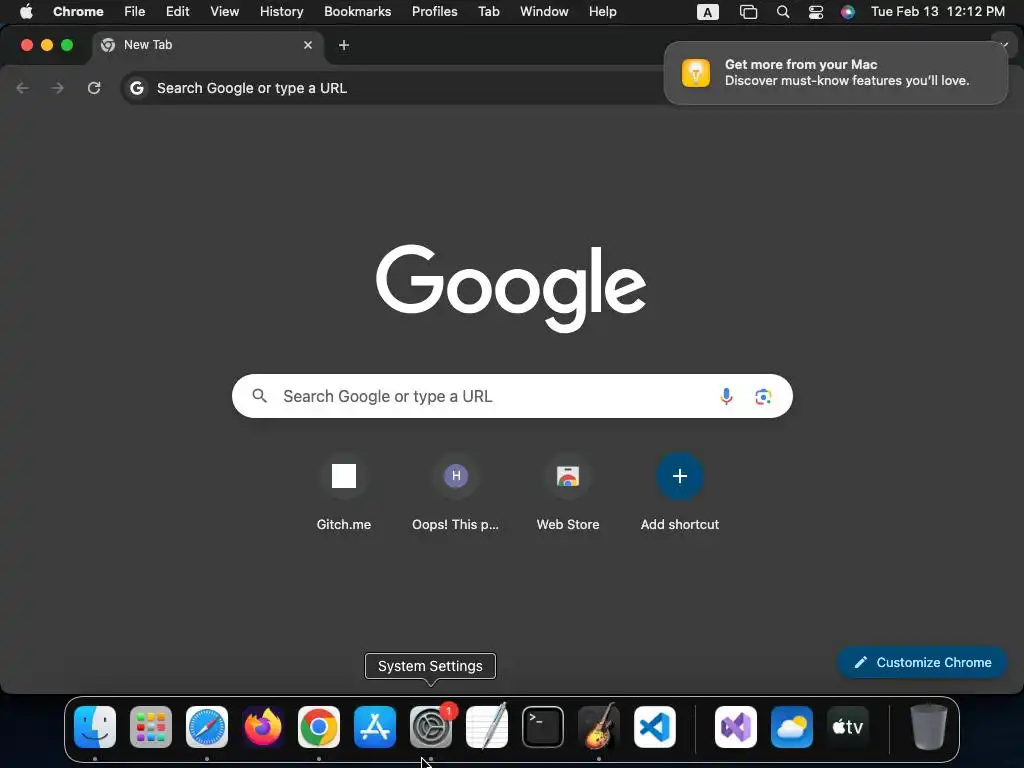Screen dimensions: 1024x768
Task: Launch Visual Studio Code from the Dock
Action: [655, 727]
